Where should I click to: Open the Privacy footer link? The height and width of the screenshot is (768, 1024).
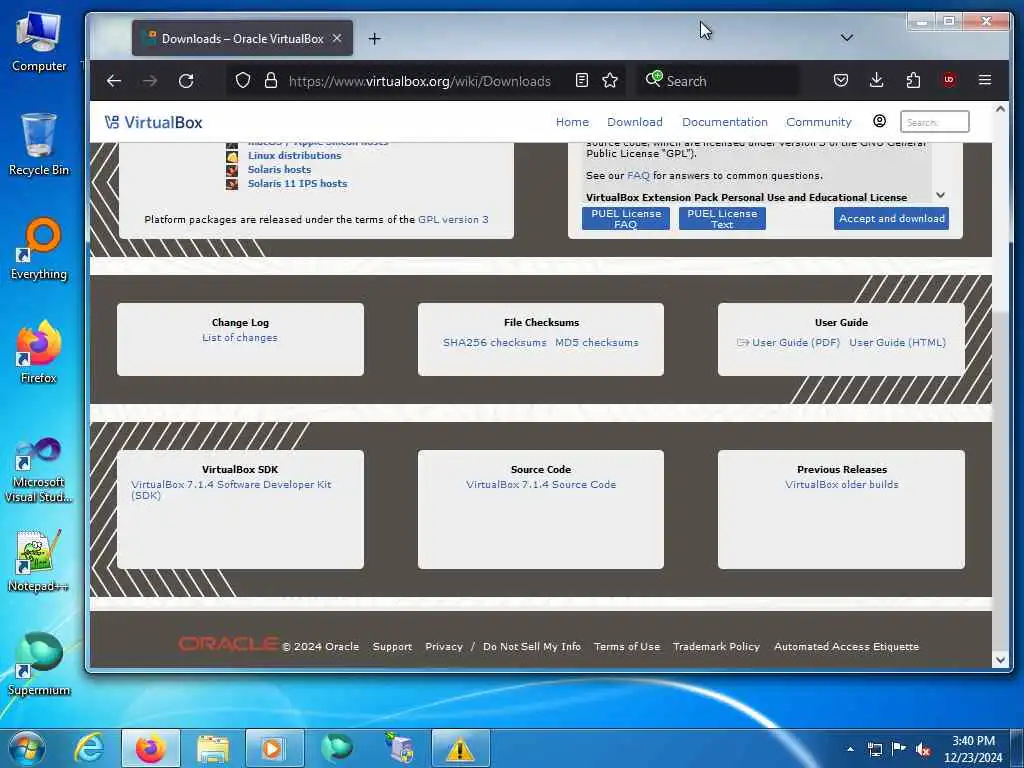click(444, 647)
